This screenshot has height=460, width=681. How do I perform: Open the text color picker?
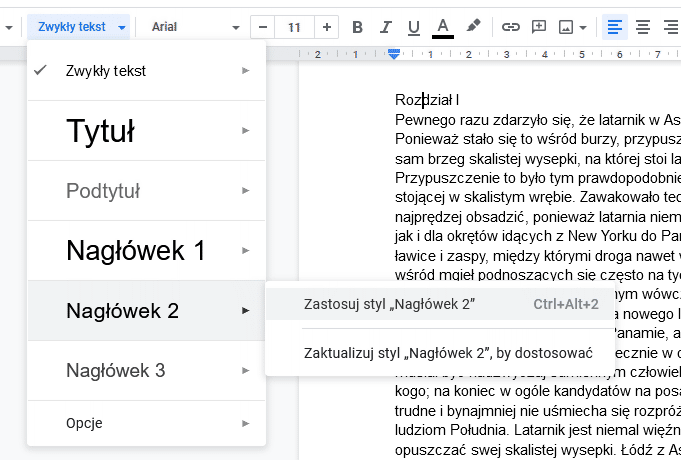click(x=443, y=27)
